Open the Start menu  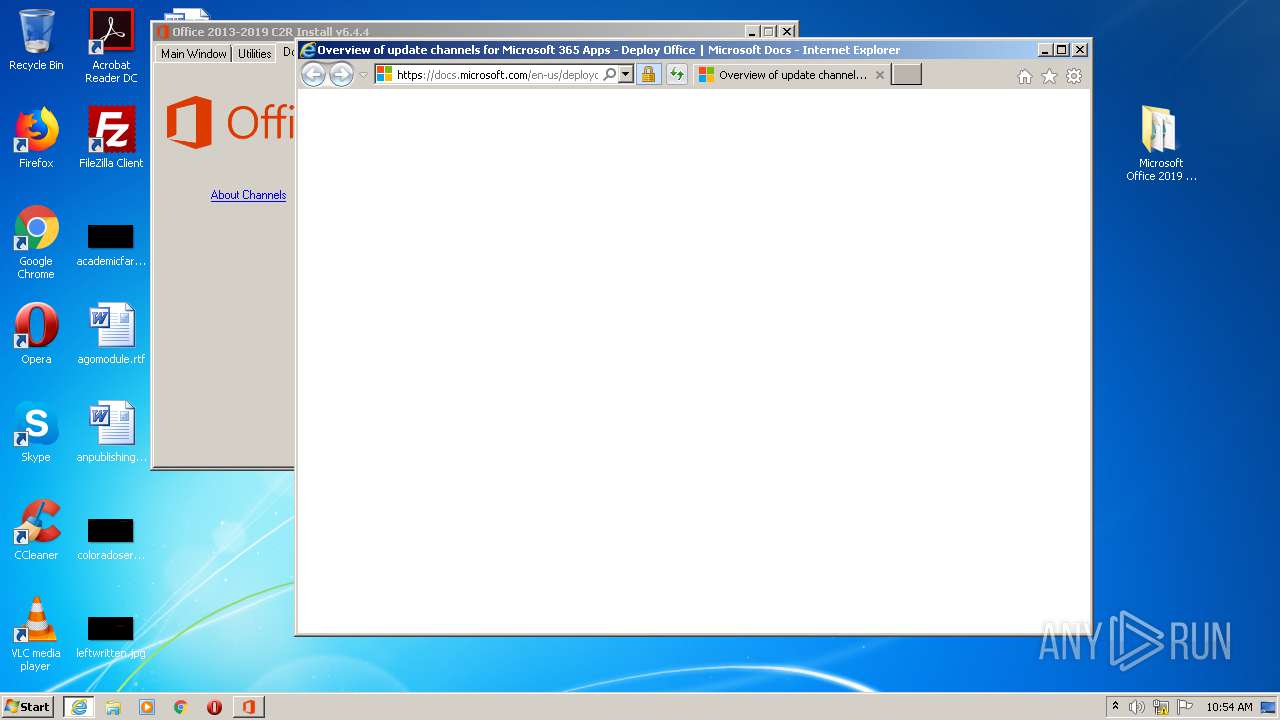point(28,707)
